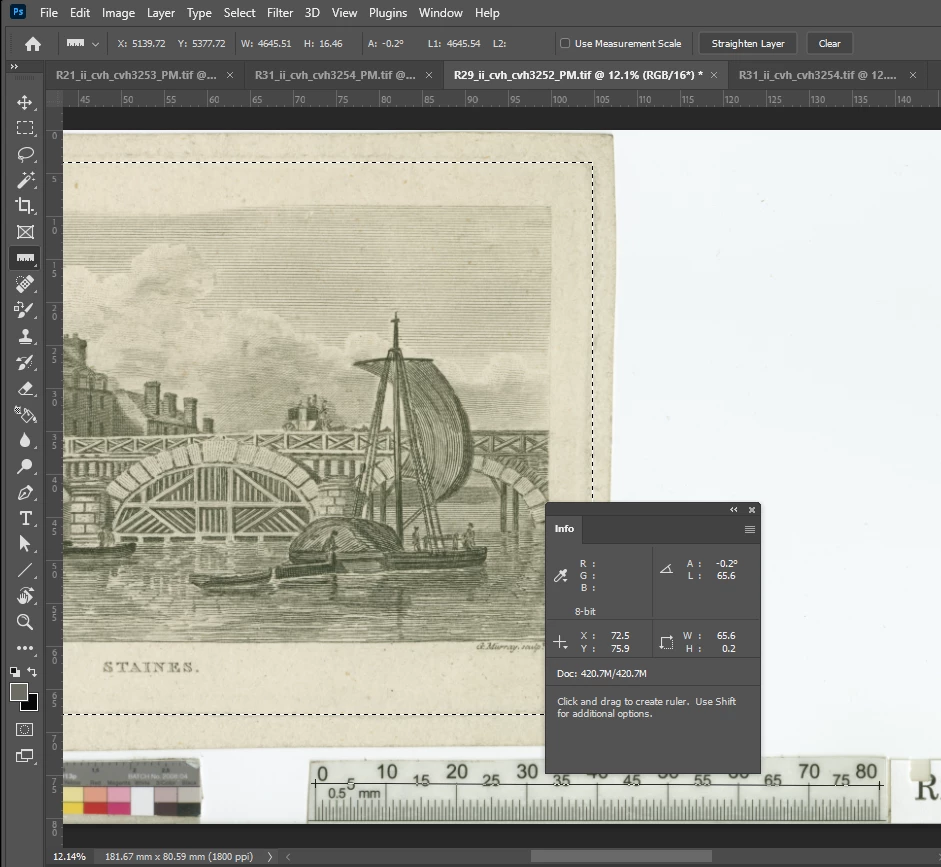
Task: Close the R21_ii_cvh_cvh3253_PM.tif tab
Action: [x=230, y=75]
